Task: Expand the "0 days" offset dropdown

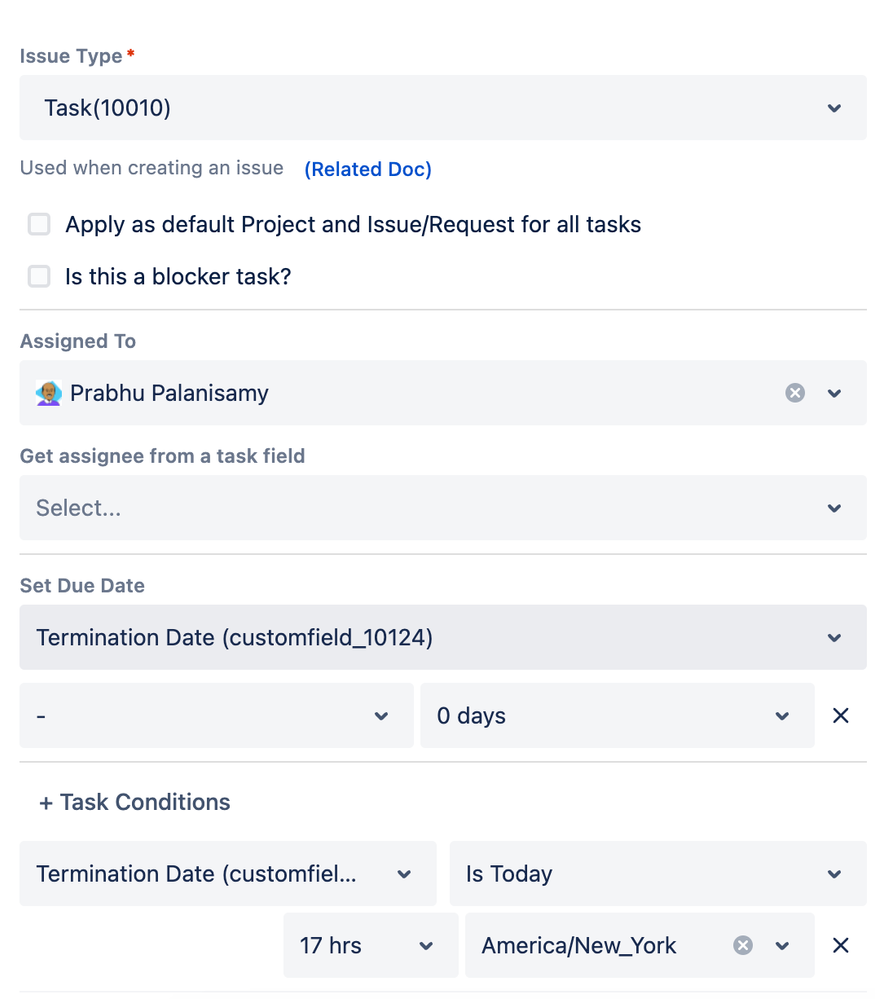Action: click(782, 715)
